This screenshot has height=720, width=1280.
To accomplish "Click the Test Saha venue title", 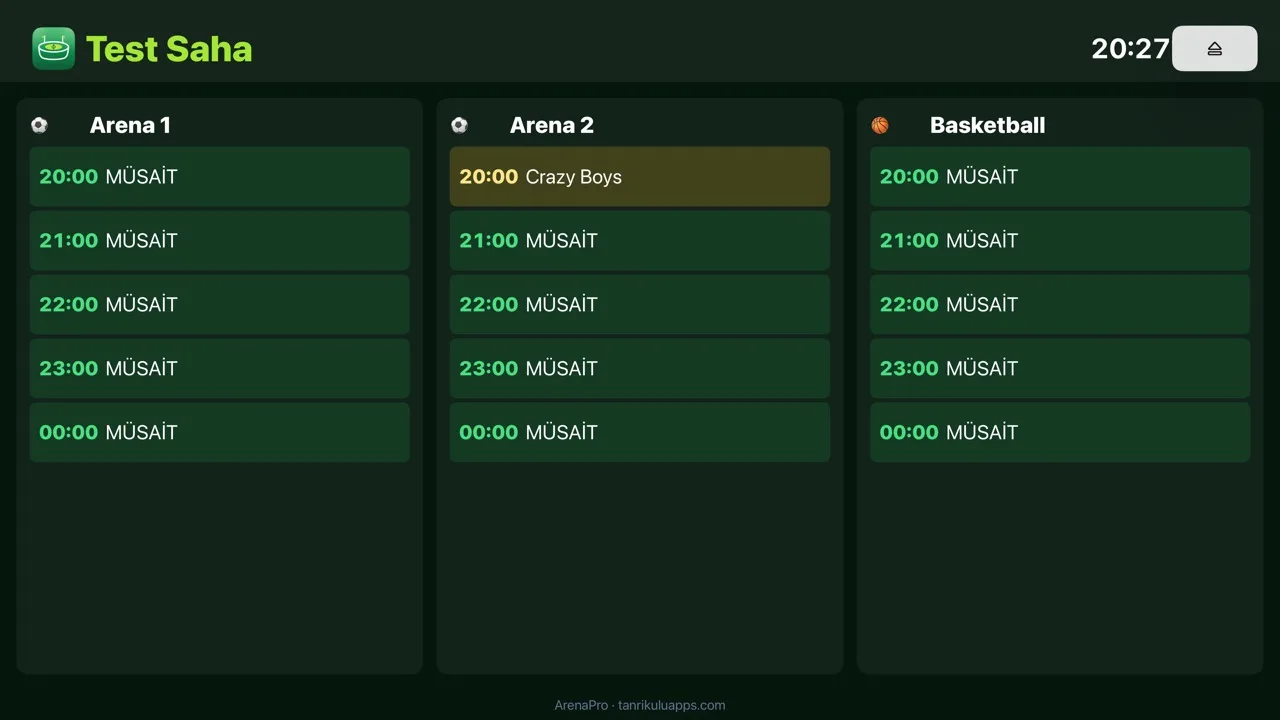I will (169, 49).
